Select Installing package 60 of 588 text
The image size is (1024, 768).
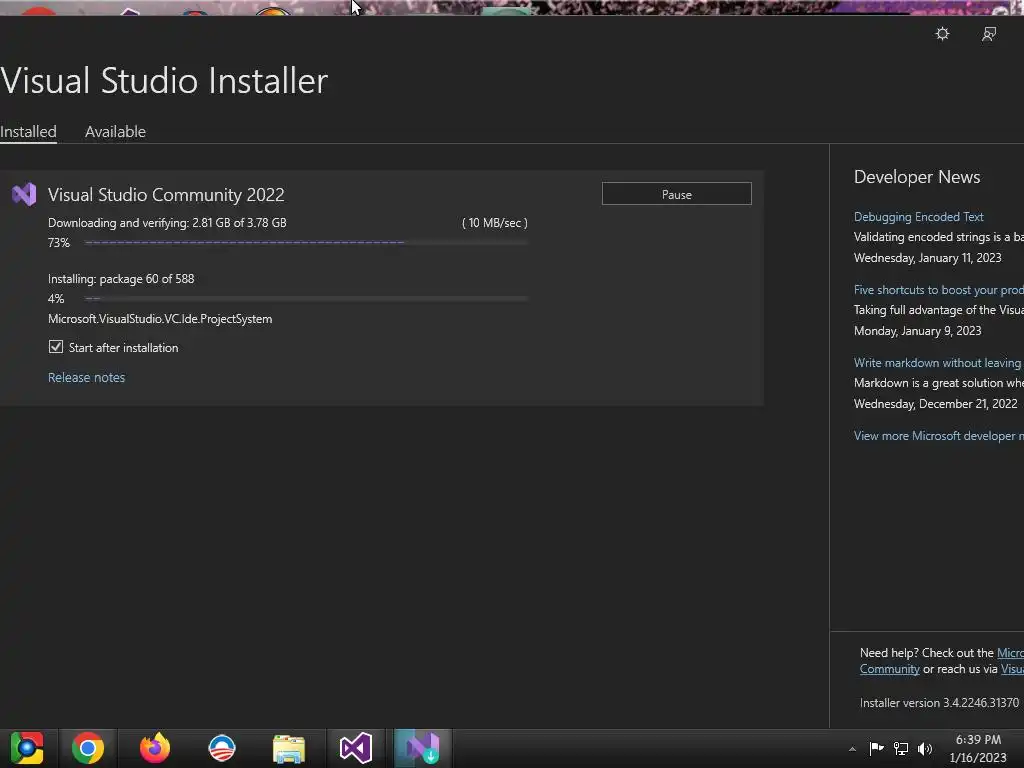[x=121, y=279]
